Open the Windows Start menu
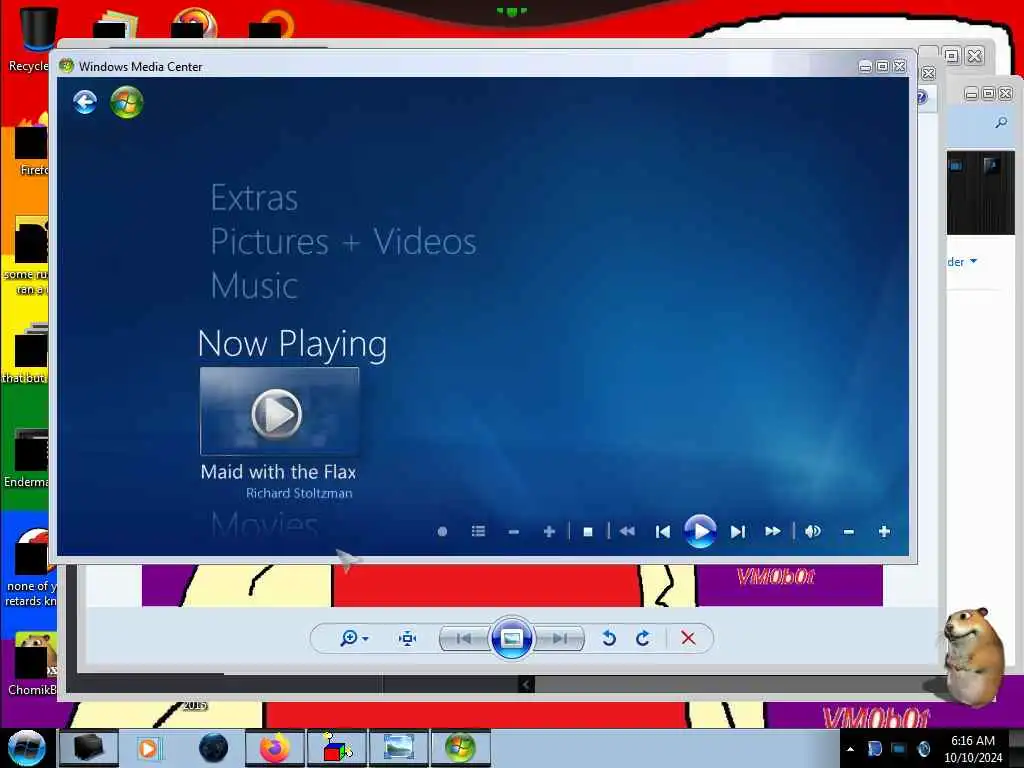1024x768 pixels. [x=26, y=748]
